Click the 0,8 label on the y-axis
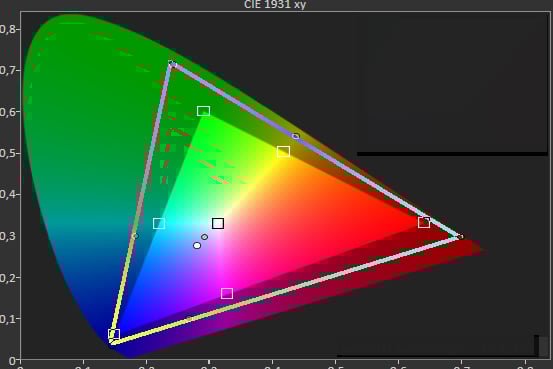This screenshot has height=369, width=553. pyautogui.click(x=7, y=29)
